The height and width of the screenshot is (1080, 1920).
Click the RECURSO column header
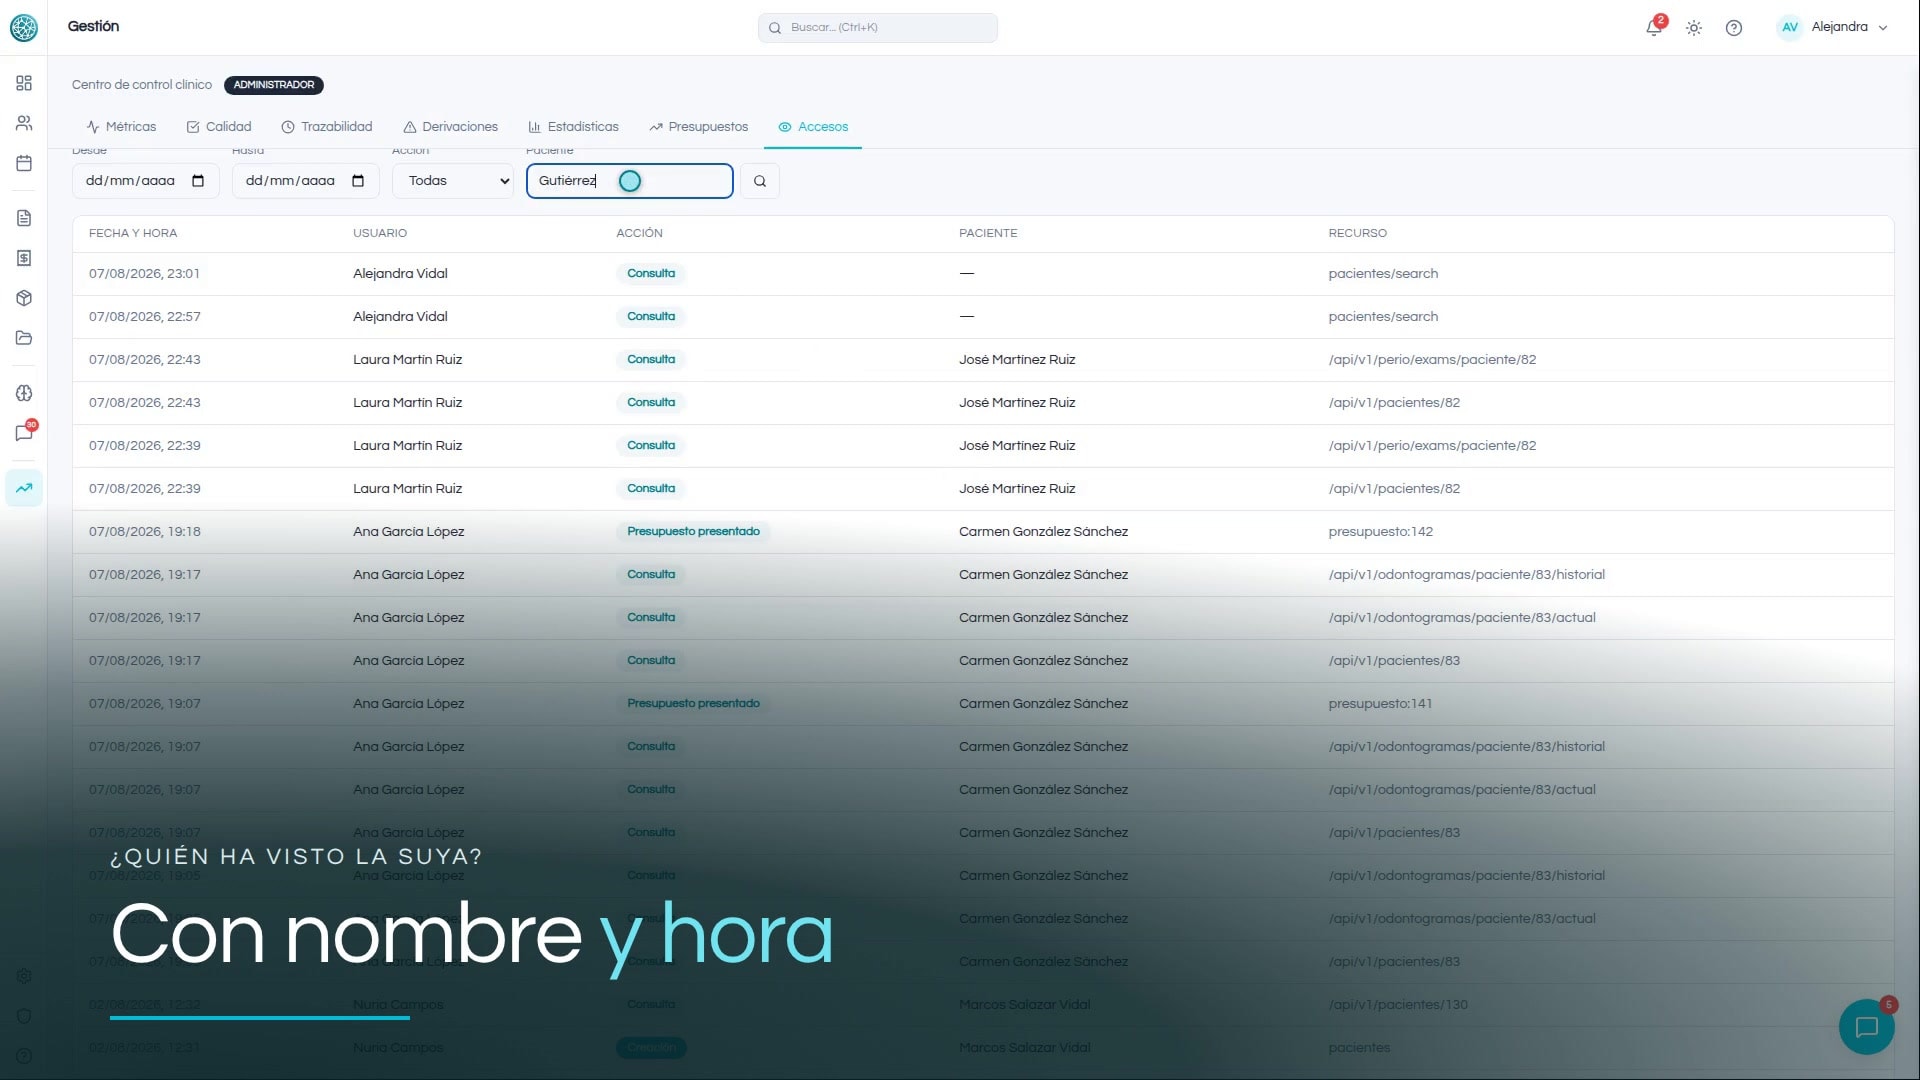pyautogui.click(x=1357, y=233)
